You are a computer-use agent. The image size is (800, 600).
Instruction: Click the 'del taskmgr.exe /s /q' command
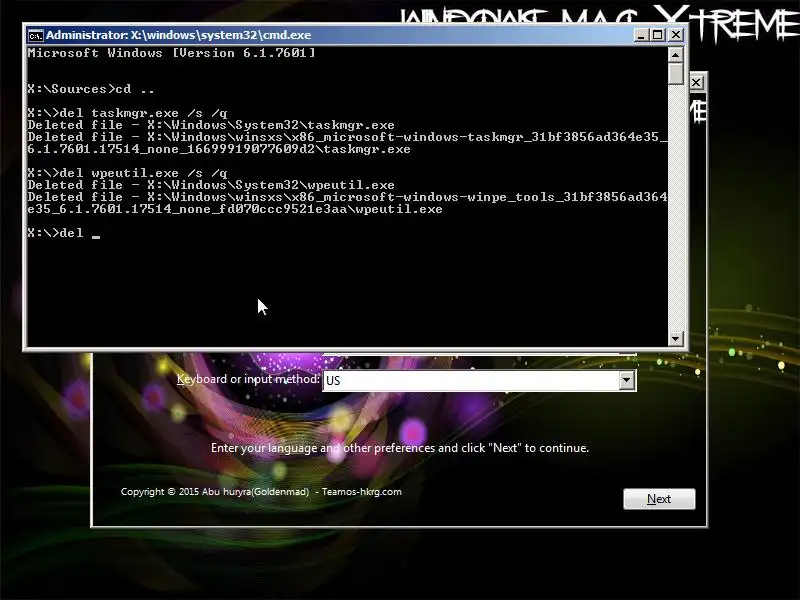(x=143, y=113)
